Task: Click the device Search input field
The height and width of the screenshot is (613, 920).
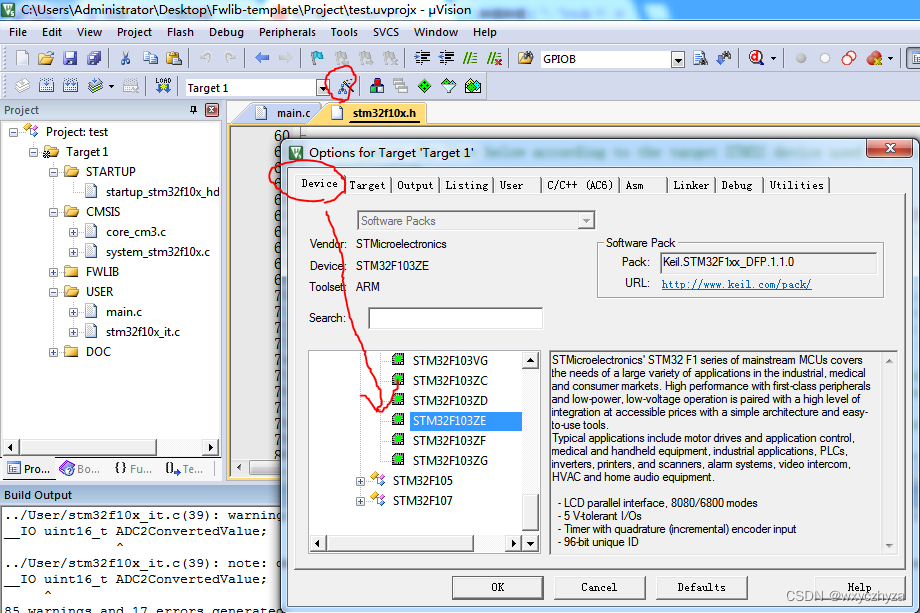Action: tap(455, 318)
